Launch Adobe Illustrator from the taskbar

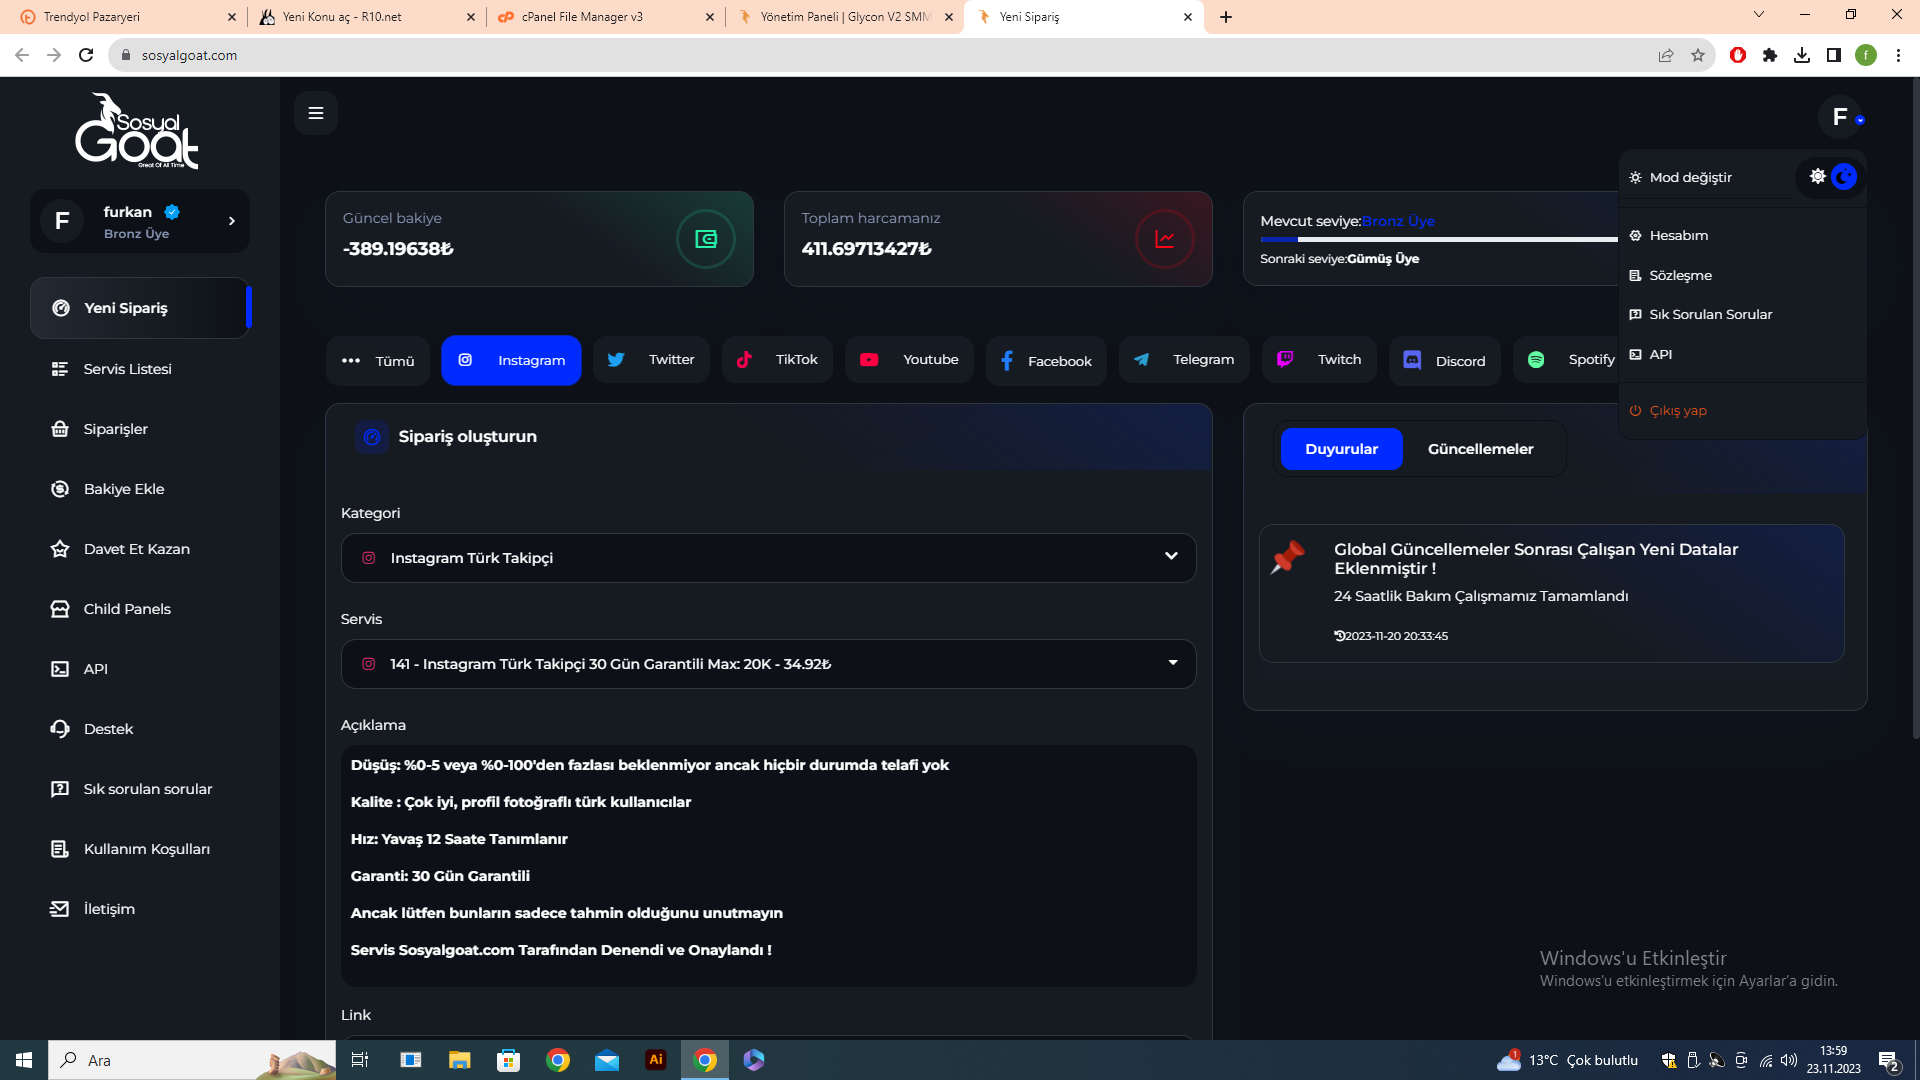click(x=656, y=1060)
